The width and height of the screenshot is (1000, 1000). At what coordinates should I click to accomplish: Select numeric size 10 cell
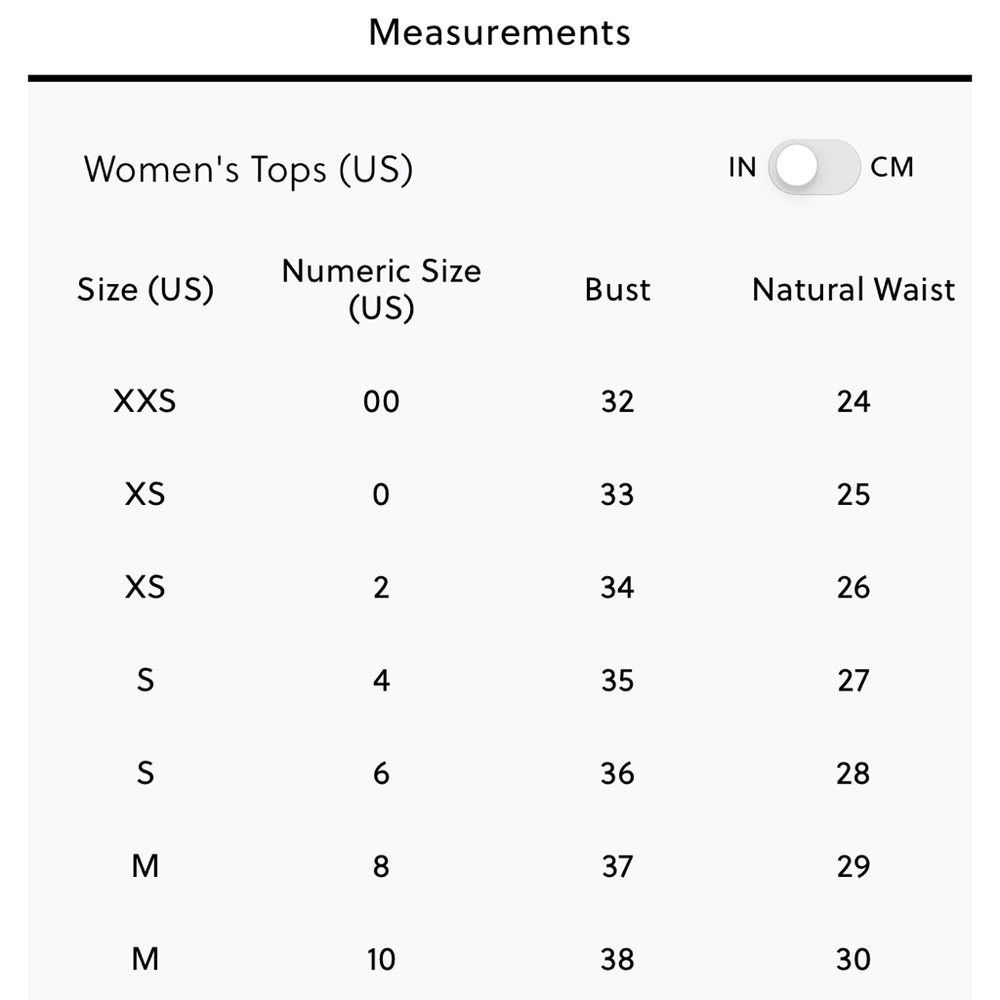(x=381, y=960)
